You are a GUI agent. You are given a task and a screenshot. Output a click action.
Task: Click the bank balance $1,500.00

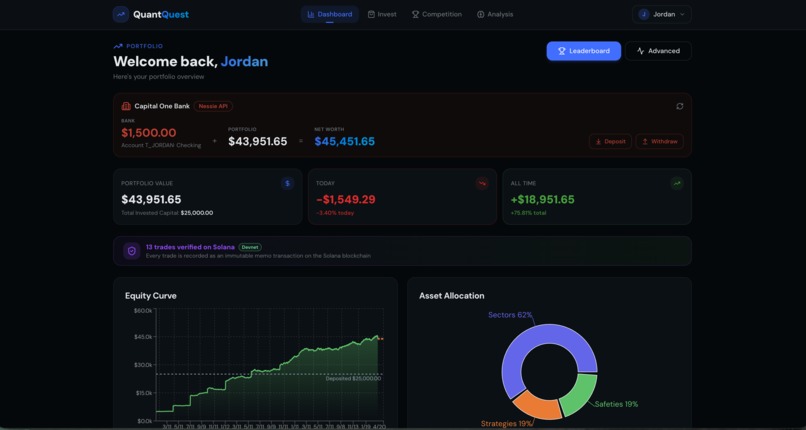(x=149, y=133)
